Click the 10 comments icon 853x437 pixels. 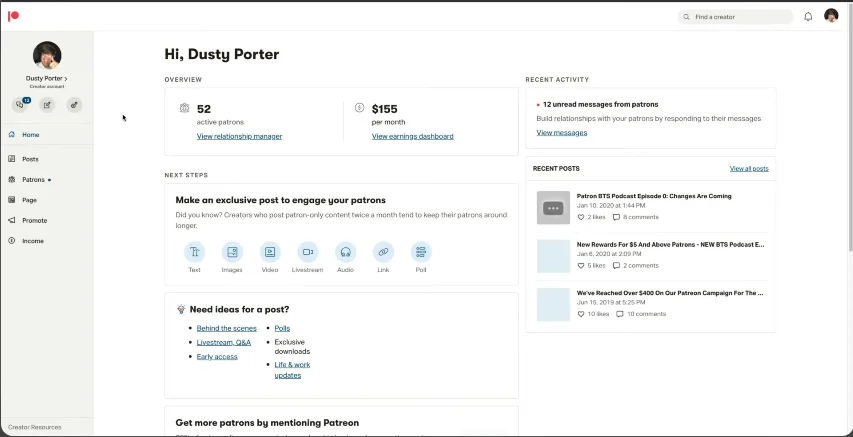[620, 314]
